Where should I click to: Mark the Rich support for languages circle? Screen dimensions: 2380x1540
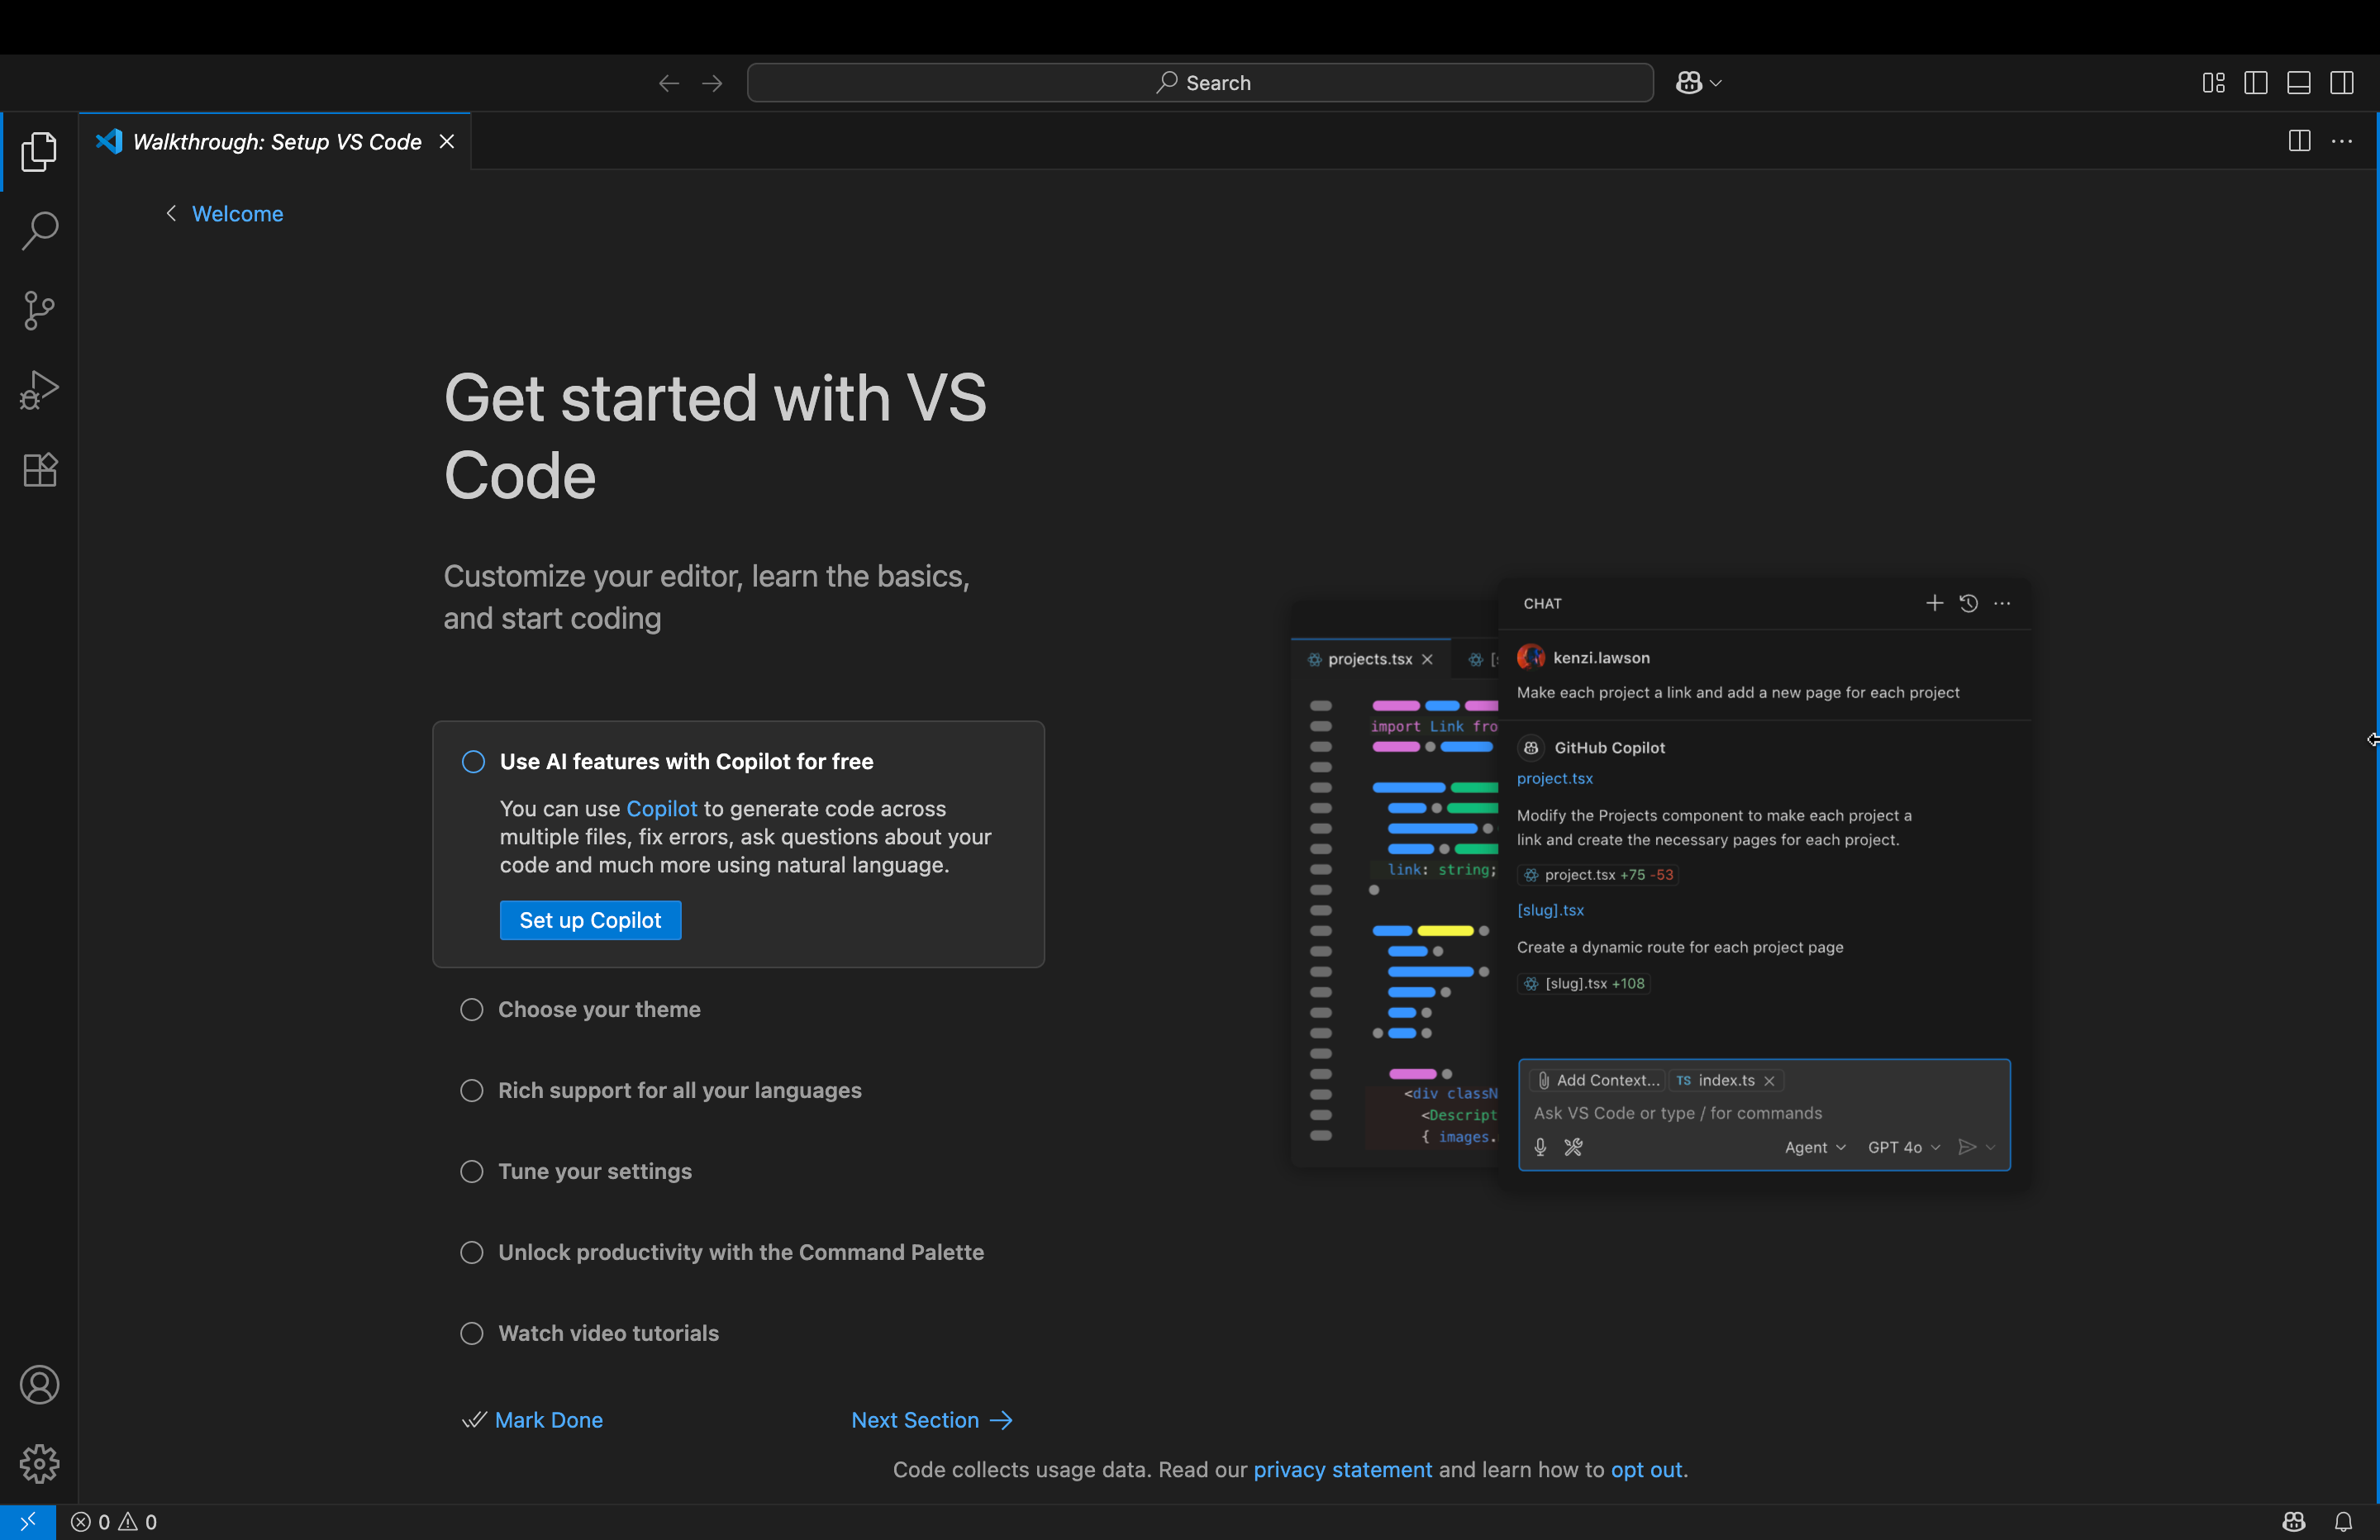(x=472, y=1091)
